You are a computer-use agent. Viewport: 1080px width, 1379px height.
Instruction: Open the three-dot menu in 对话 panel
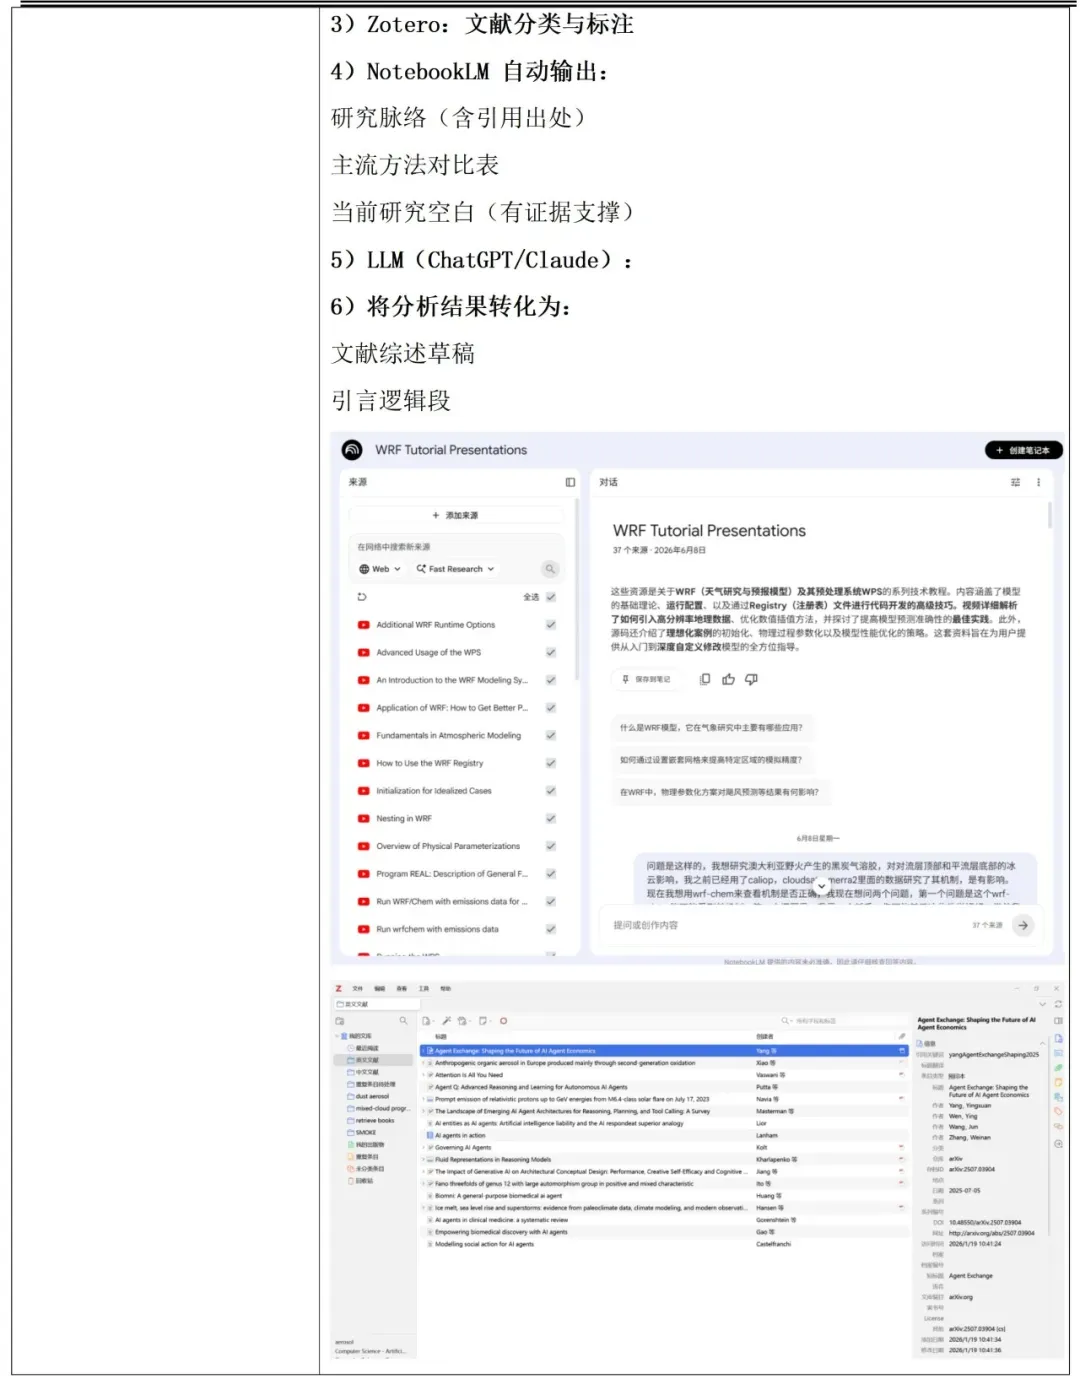1038,482
